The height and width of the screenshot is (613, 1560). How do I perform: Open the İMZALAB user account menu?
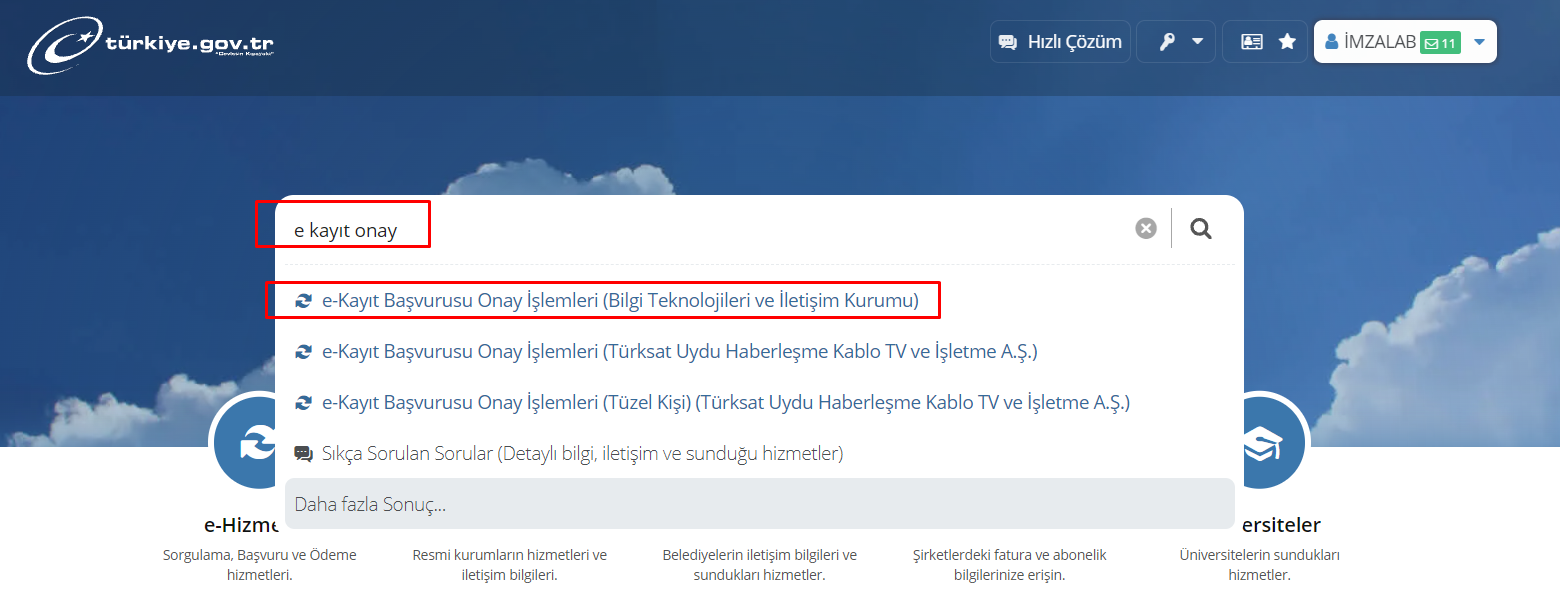point(1405,42)
